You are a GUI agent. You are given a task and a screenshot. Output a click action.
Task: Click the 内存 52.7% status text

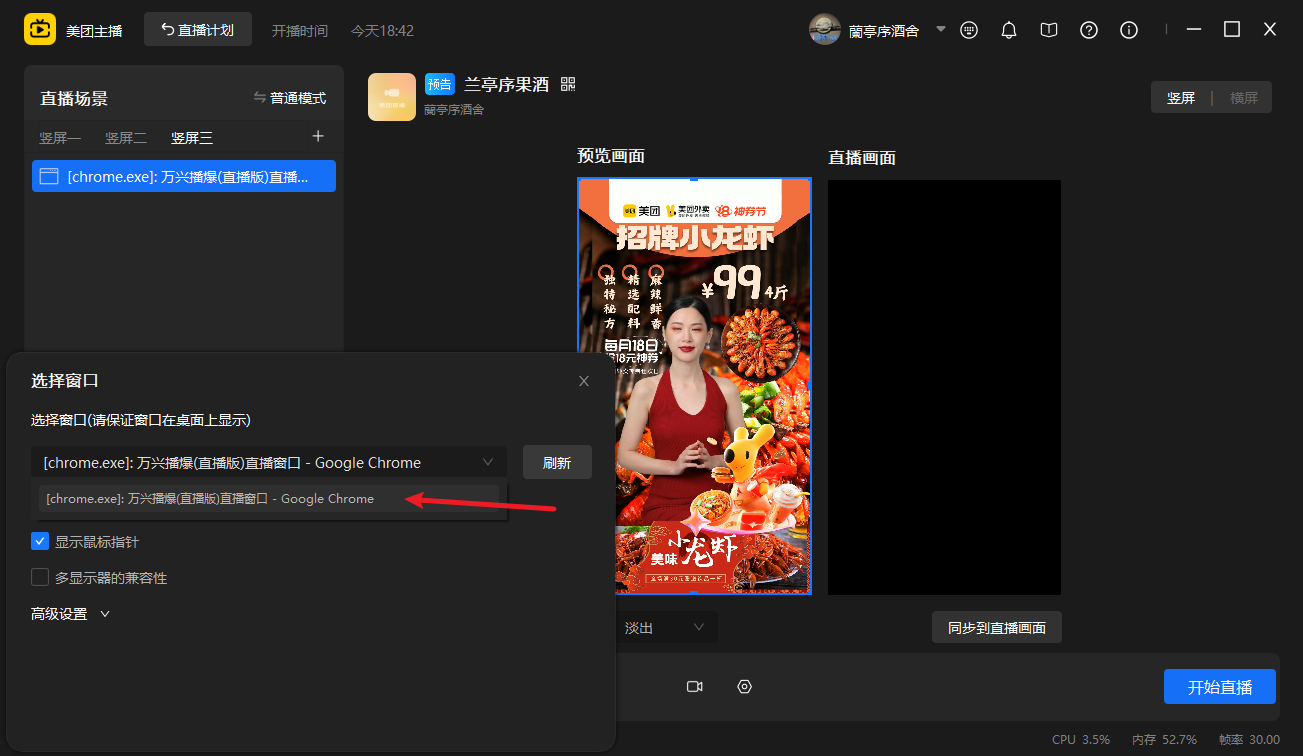[x=1165, y=740]
